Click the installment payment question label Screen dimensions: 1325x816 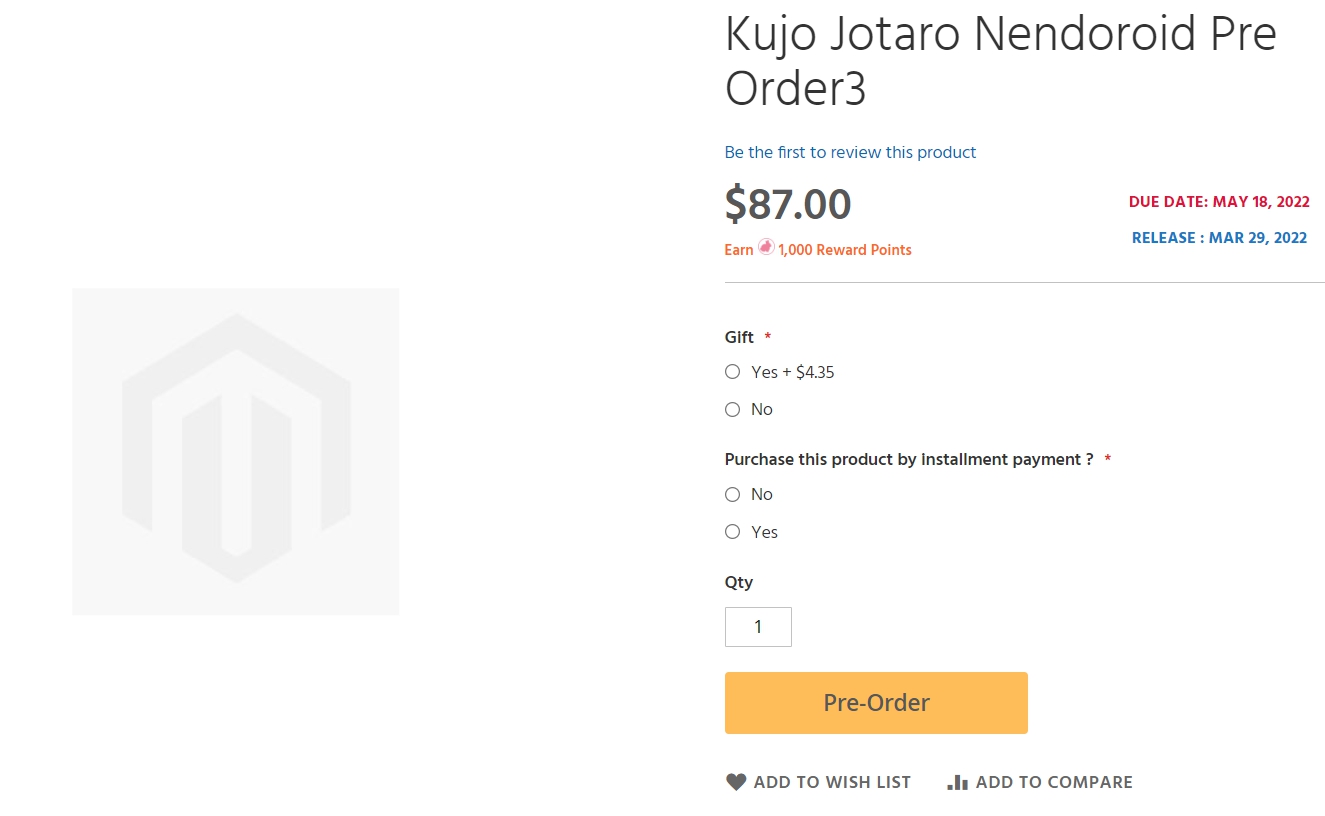pos(909,459)
